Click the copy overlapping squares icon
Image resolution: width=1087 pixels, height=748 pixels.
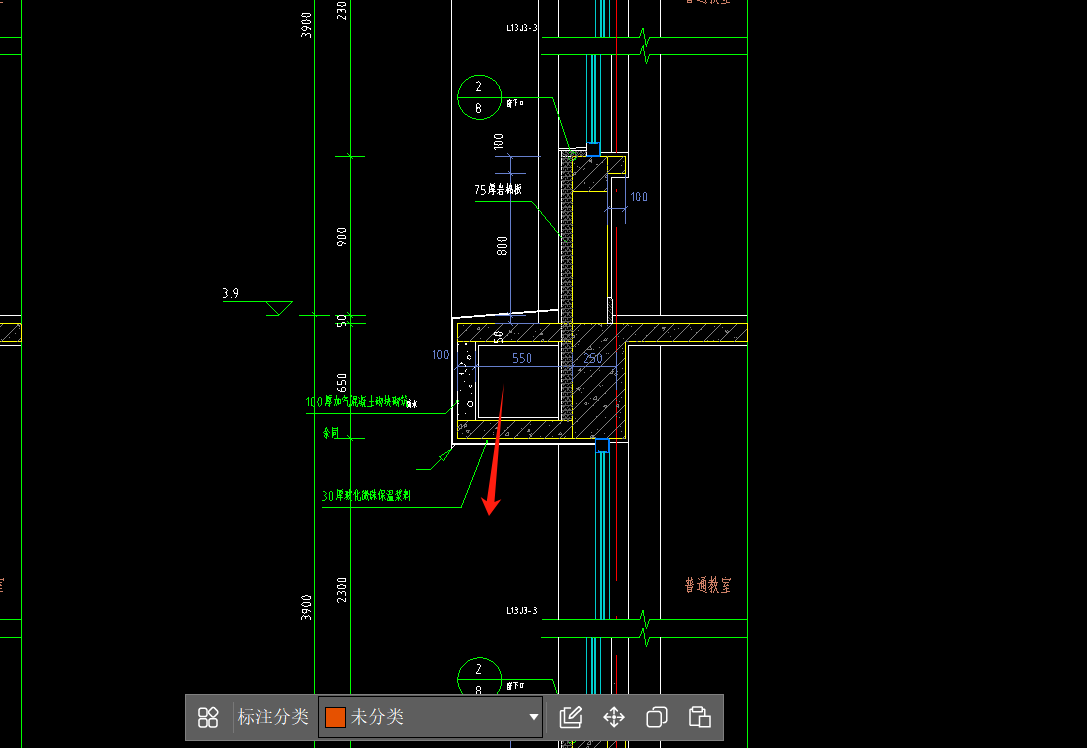click(x=656, y=717)
